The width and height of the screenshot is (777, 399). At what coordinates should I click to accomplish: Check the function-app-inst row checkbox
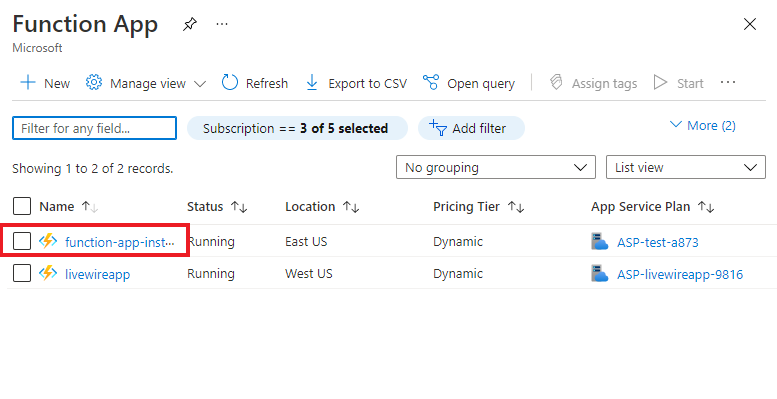tap(22, 241)
